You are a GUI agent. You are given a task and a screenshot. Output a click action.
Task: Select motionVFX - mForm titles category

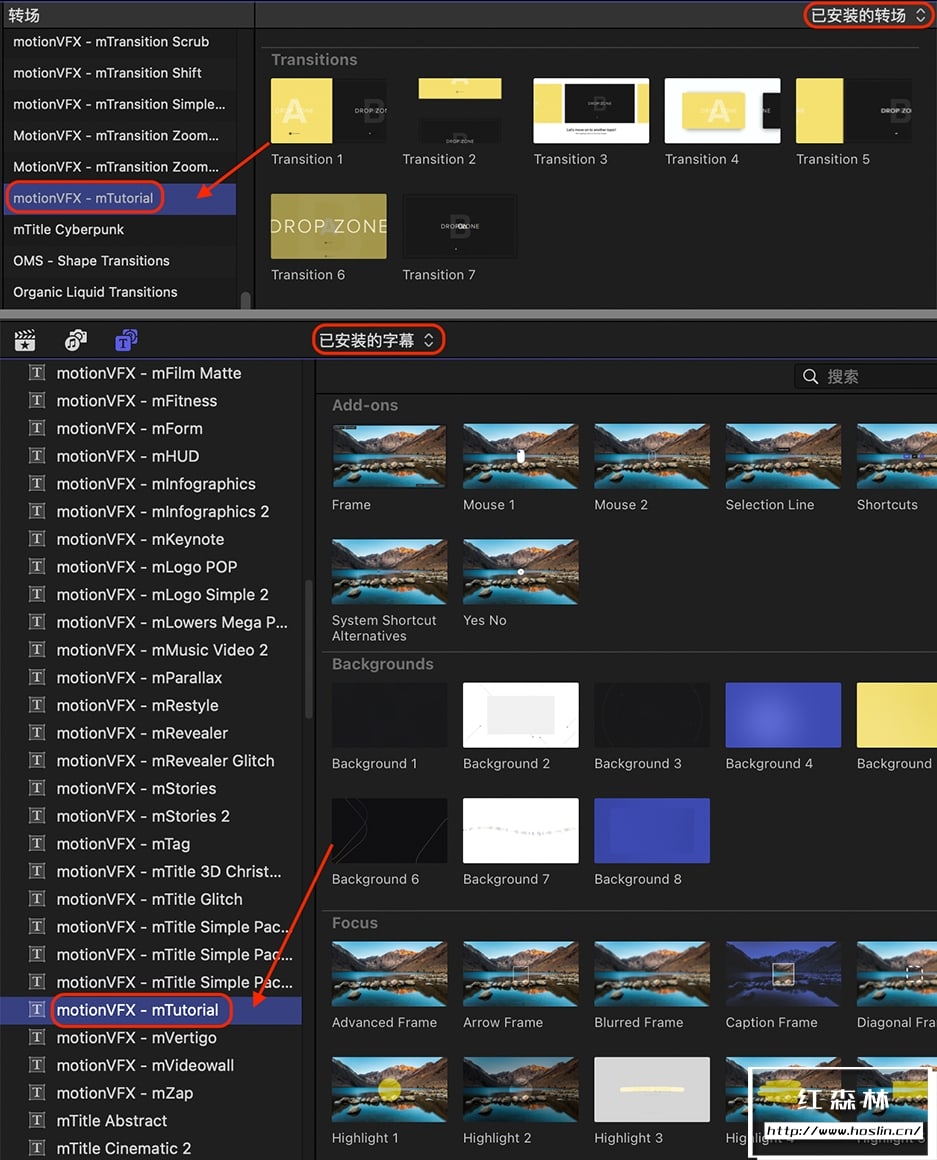(x=129, y=428)
